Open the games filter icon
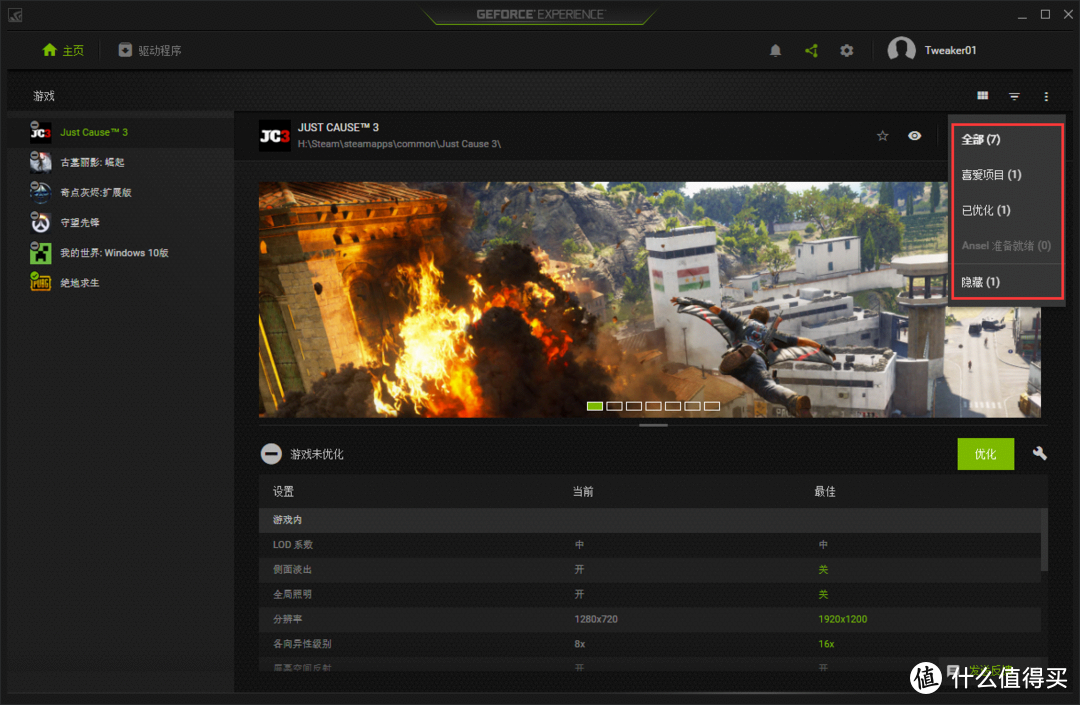The image size is (1080, 705). (1015, 96)
